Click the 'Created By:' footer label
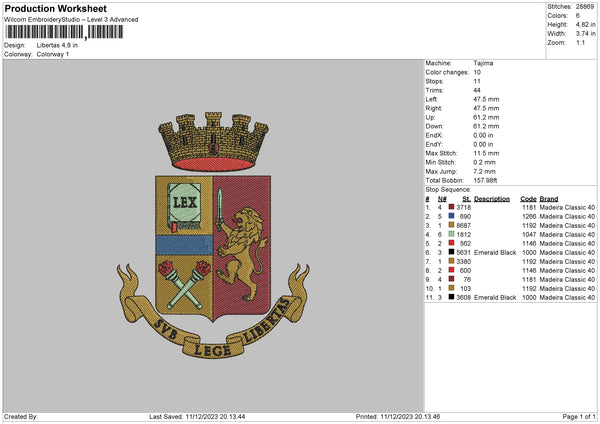Image resolution: width=600 pixels, height=424 pixels. point(21,417)
